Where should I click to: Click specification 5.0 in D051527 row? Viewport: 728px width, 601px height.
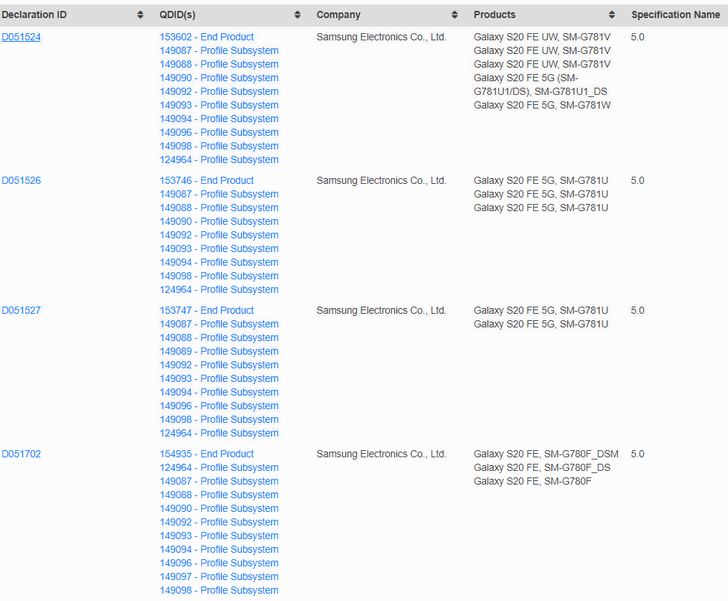(x=637, y=310)
